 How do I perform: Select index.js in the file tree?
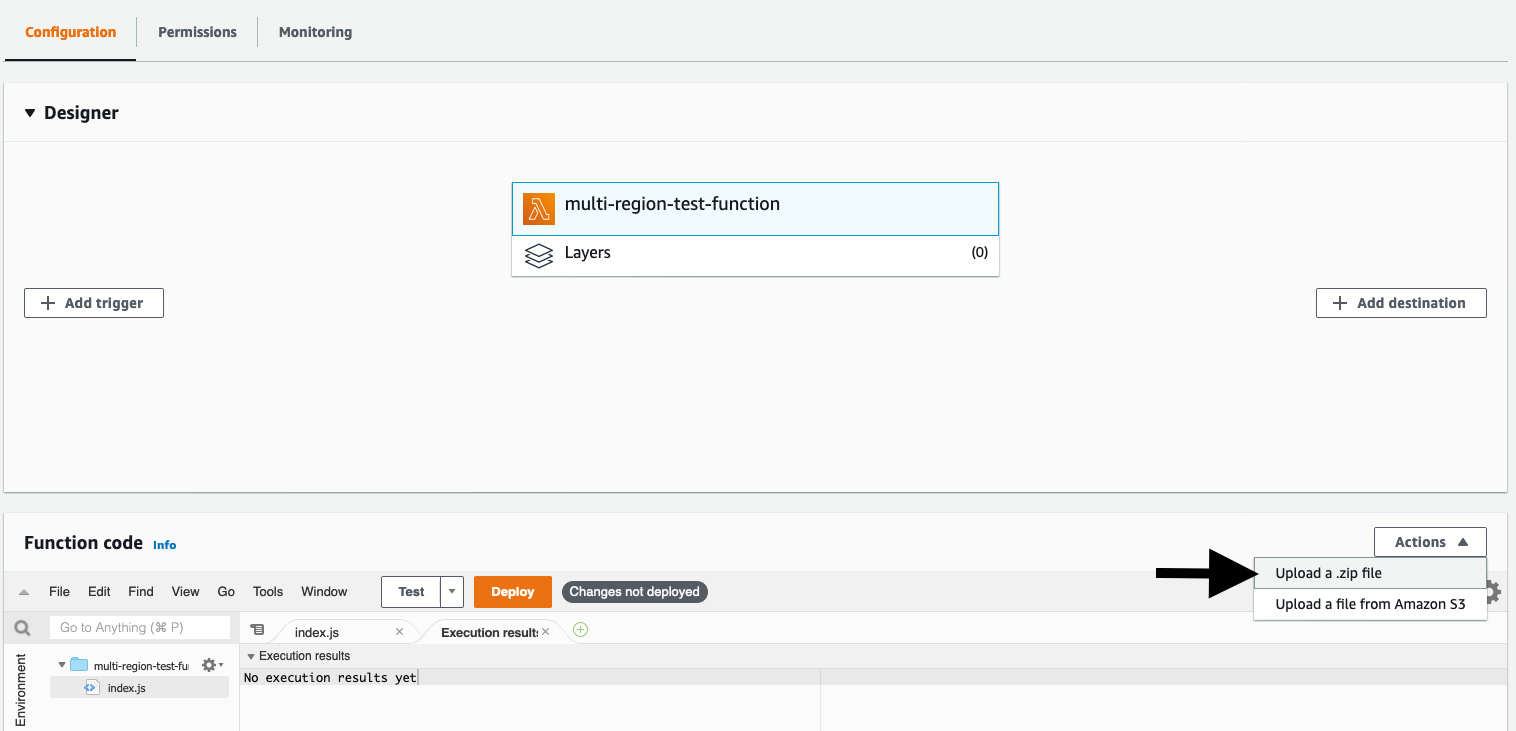tap(140, 688)
